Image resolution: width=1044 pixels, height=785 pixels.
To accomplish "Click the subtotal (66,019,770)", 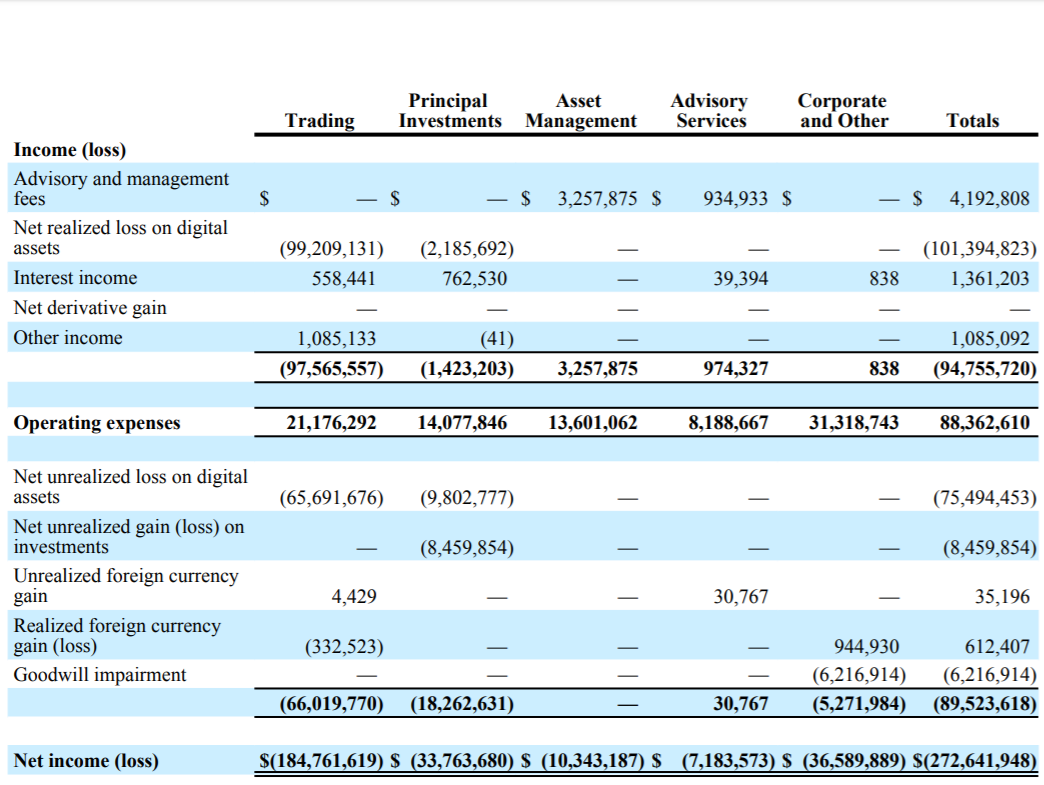I will (x=332, y=704).
